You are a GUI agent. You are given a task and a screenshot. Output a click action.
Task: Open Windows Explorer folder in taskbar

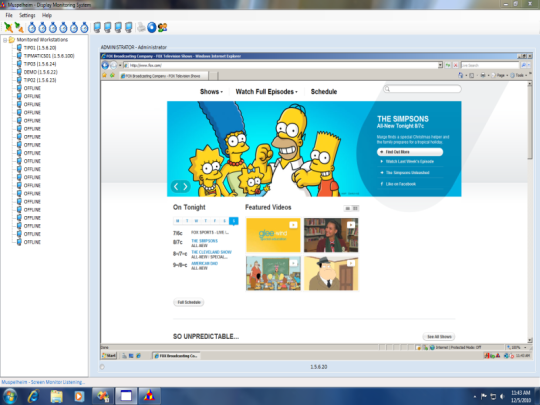56,396
